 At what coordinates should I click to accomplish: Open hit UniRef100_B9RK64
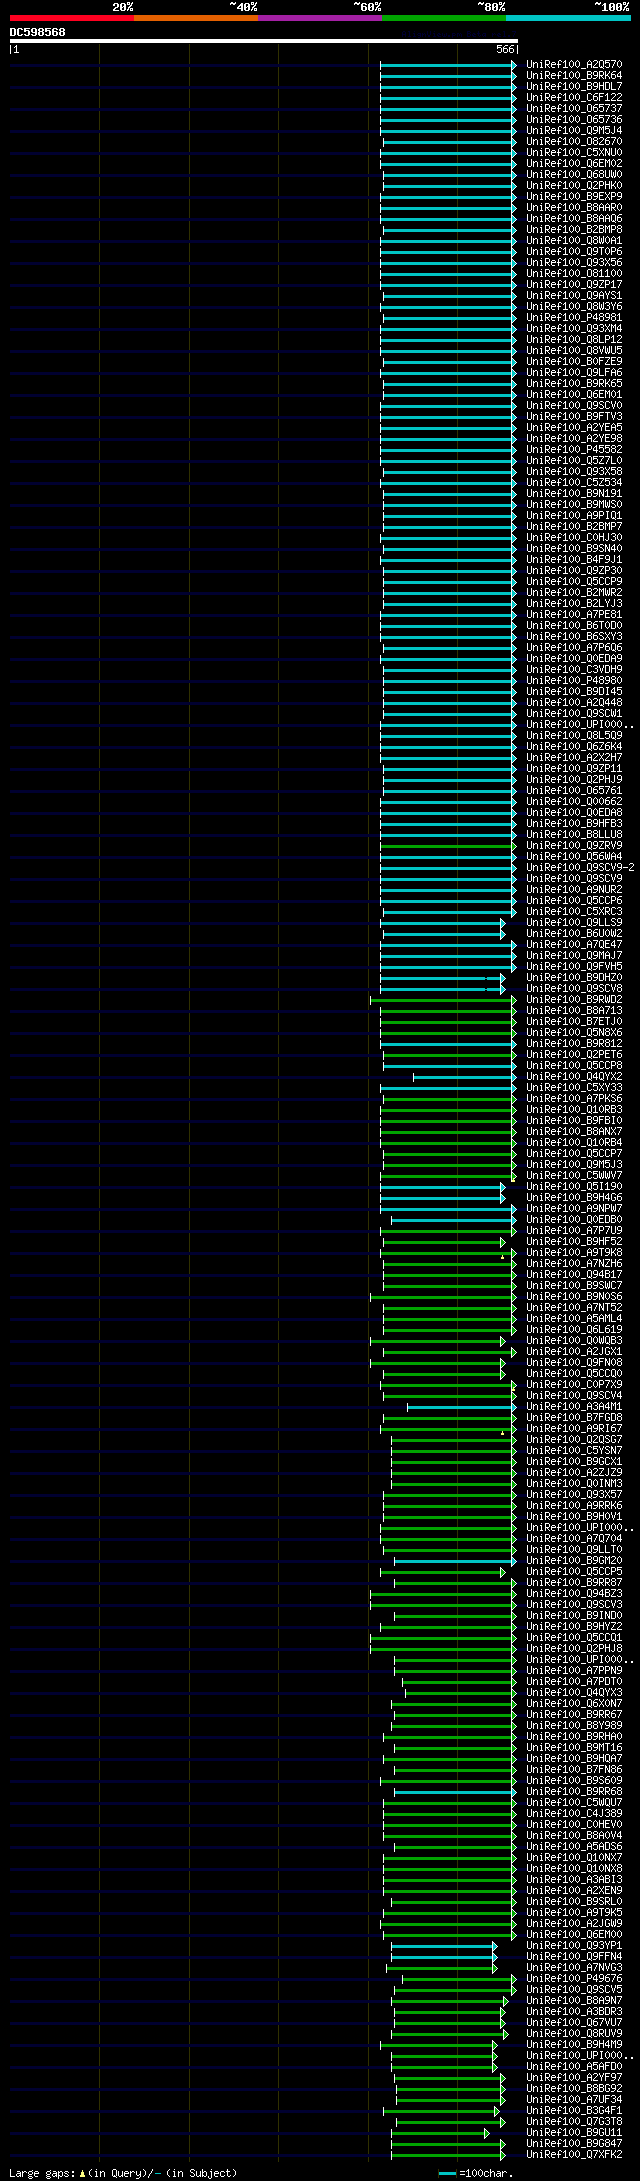click(574, 76)
